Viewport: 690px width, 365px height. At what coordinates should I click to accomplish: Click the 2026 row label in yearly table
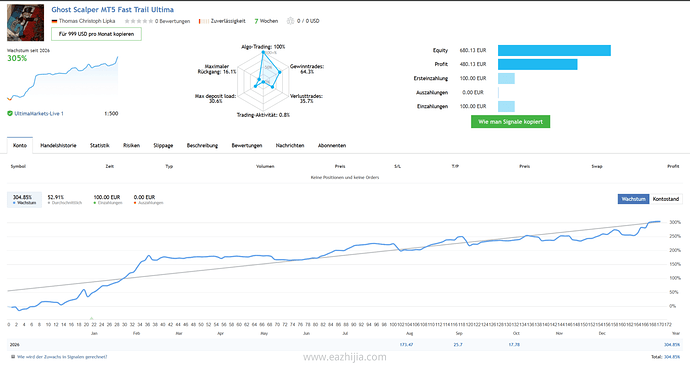click(x=15, y=344)
